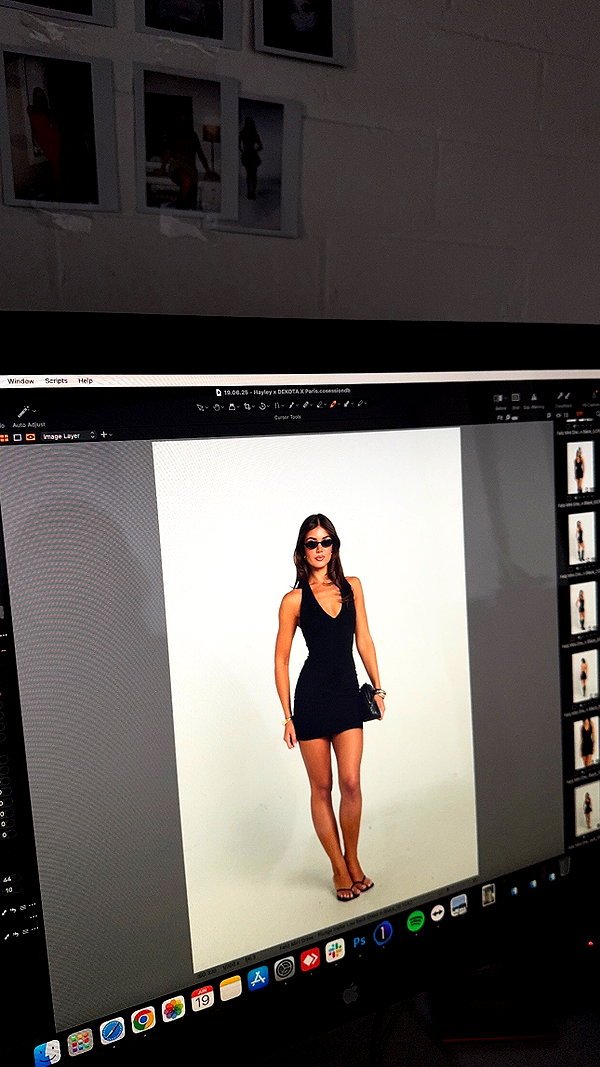
Task: Select the bottom thumbnail in the browser
Action: (587, 808)
